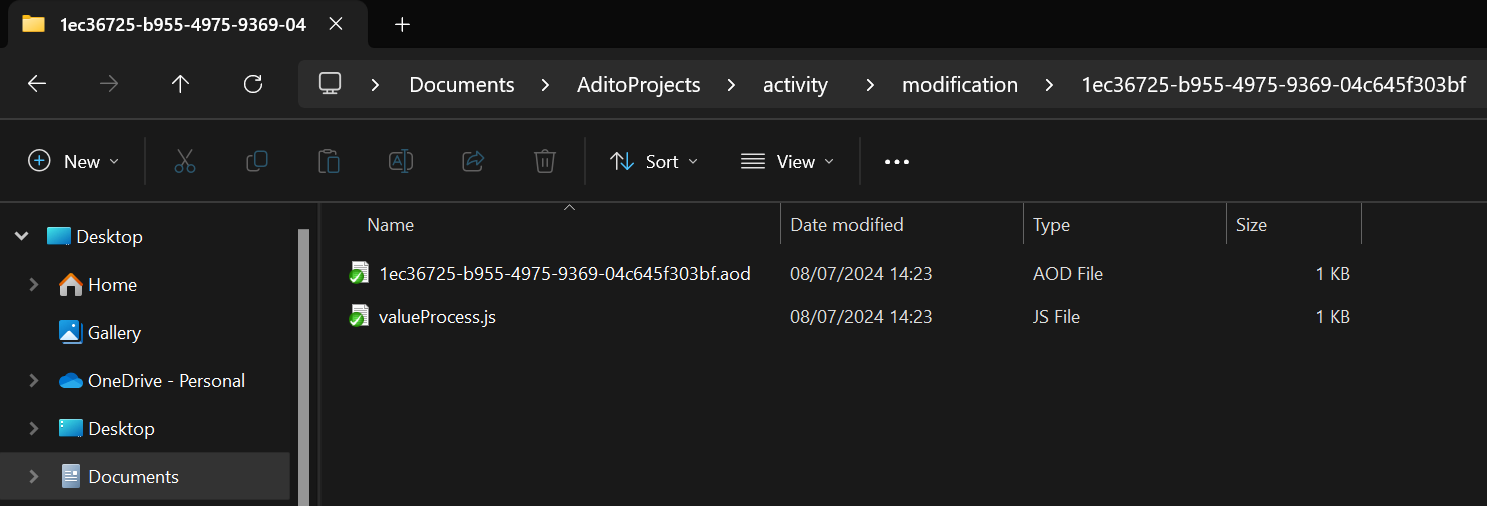The image size is (1487, 506).
Task: Click the Paste clipboard icon
Action: pos(328,161)
